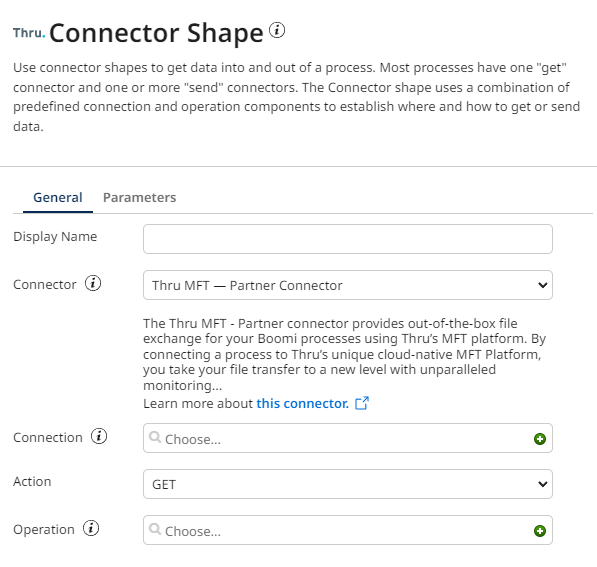Select the General tab
This screenshot has width=597, height=567.
(x=58, y=198)
